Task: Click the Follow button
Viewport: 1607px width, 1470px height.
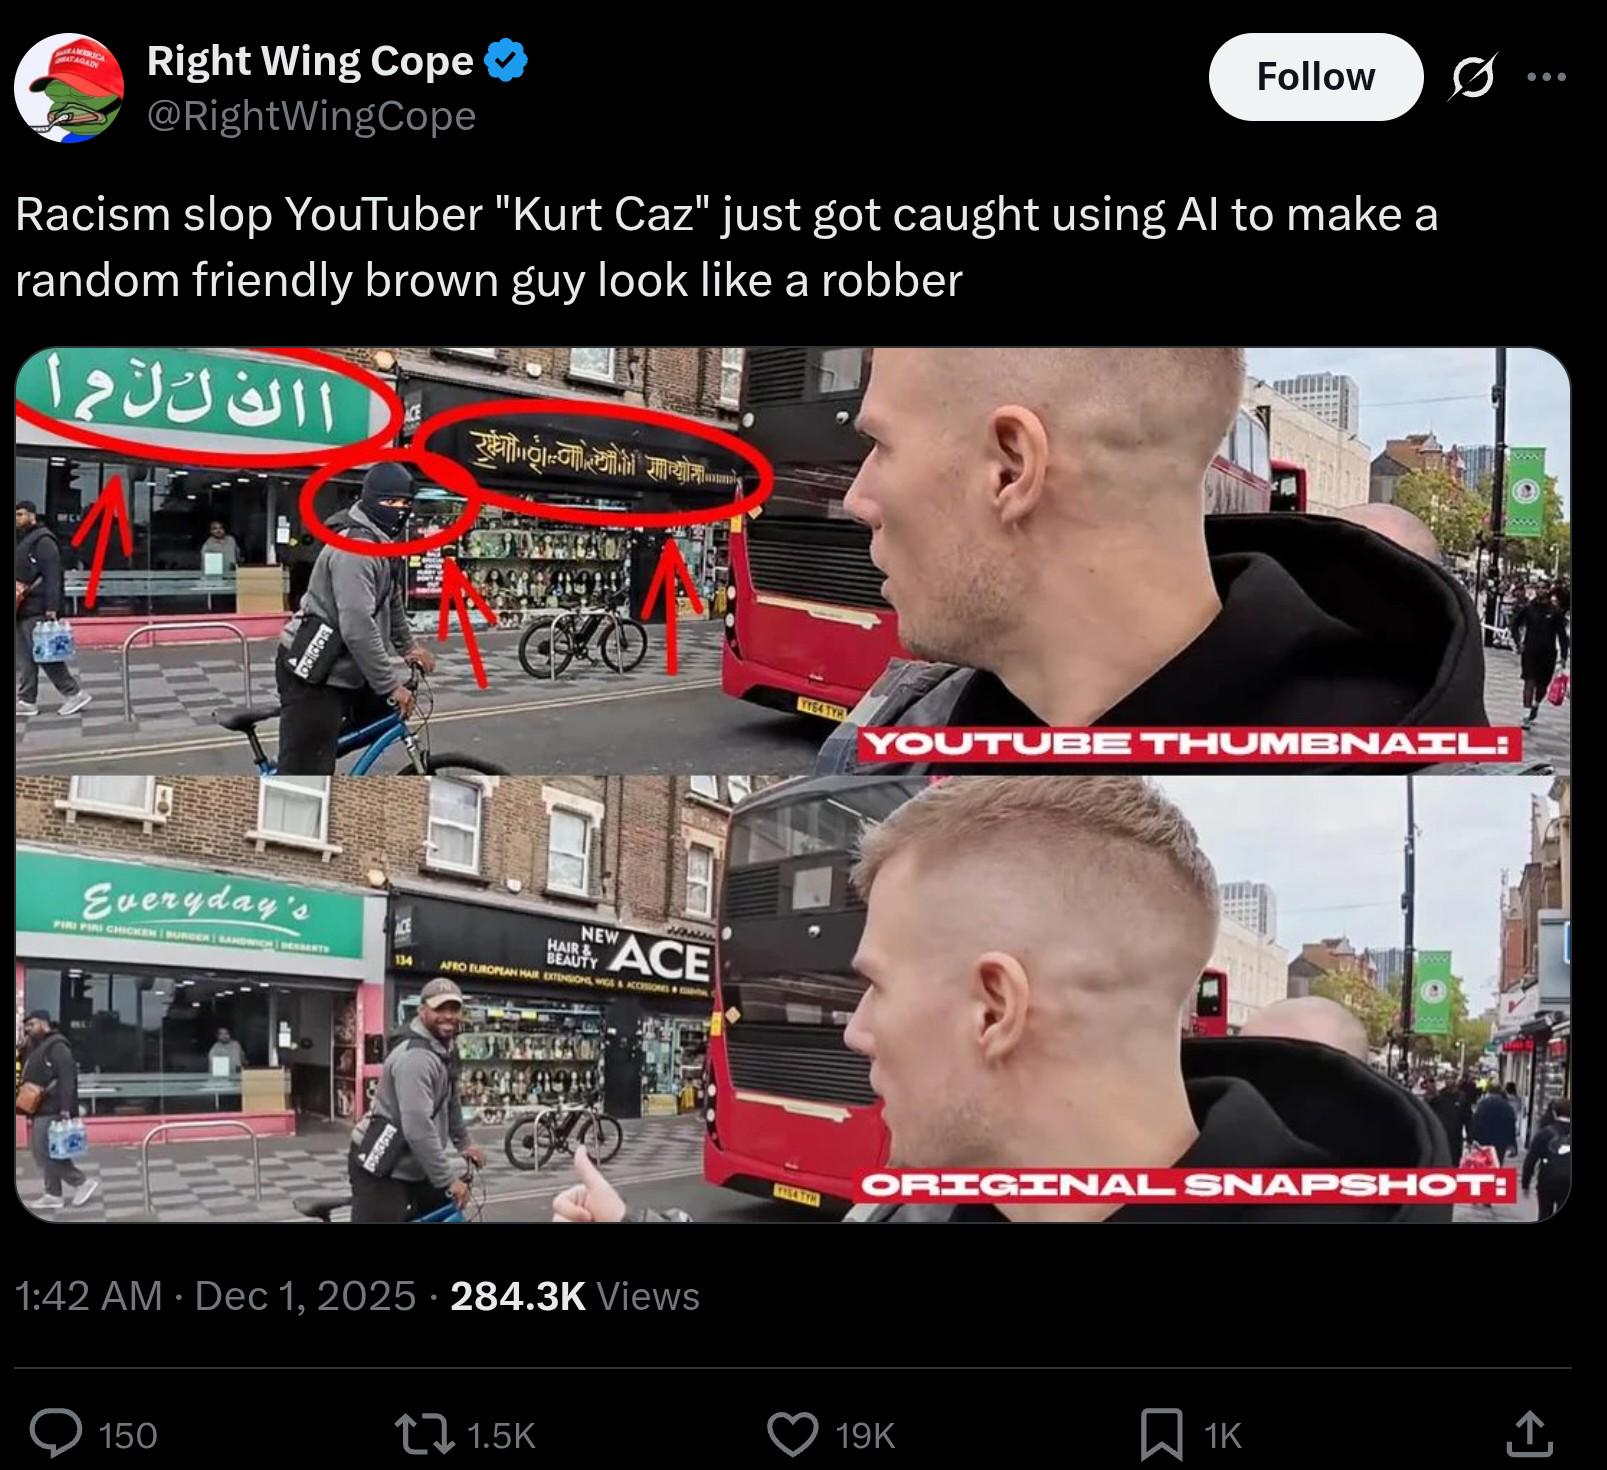Action: pyautogui.click(x=1315, y=77)
